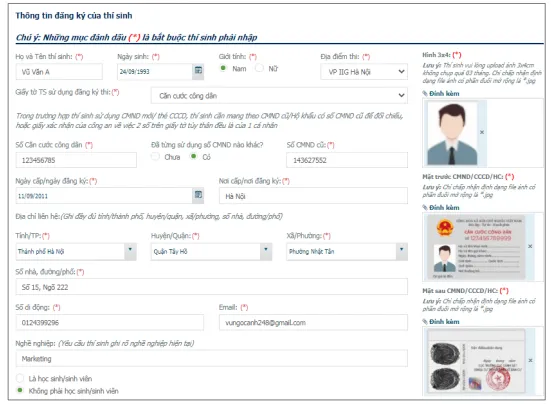Click the Đính kèm link for Mặt trước CMND
The height and width of the screenshot is (405, 551).
pyautogui.click(x=444, y=208)
